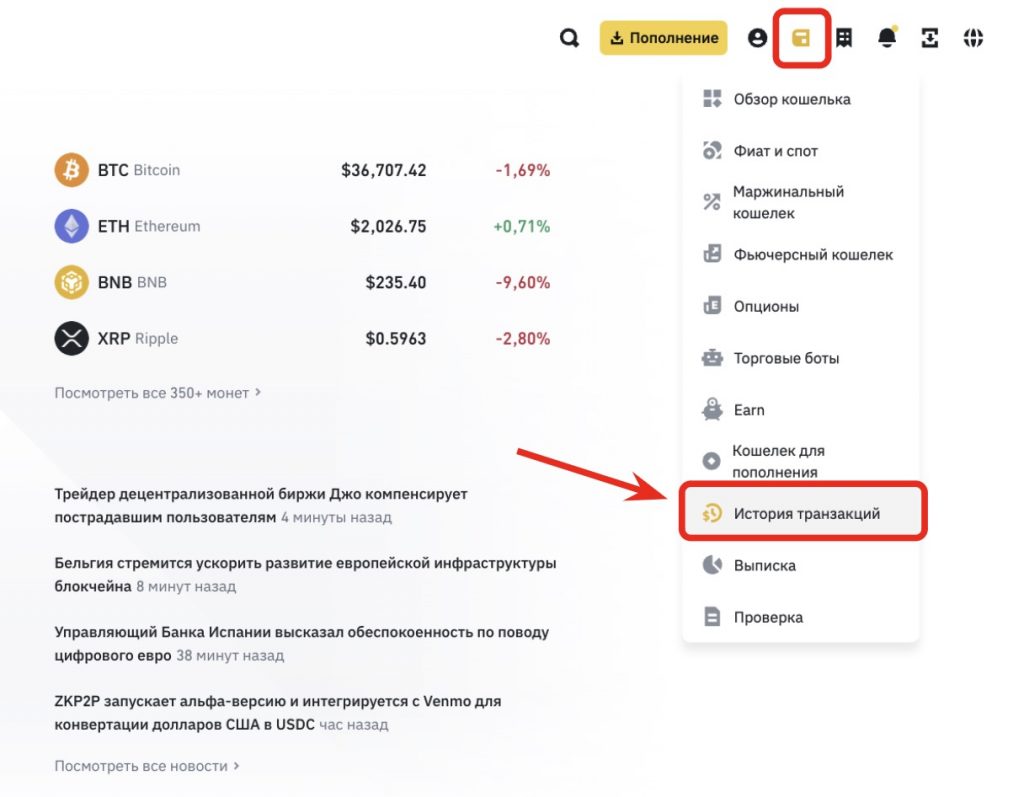Click the -1,69% change value
Image resolution: width=1024 pixels, height=797 pixels.
[x=522, y=171]
